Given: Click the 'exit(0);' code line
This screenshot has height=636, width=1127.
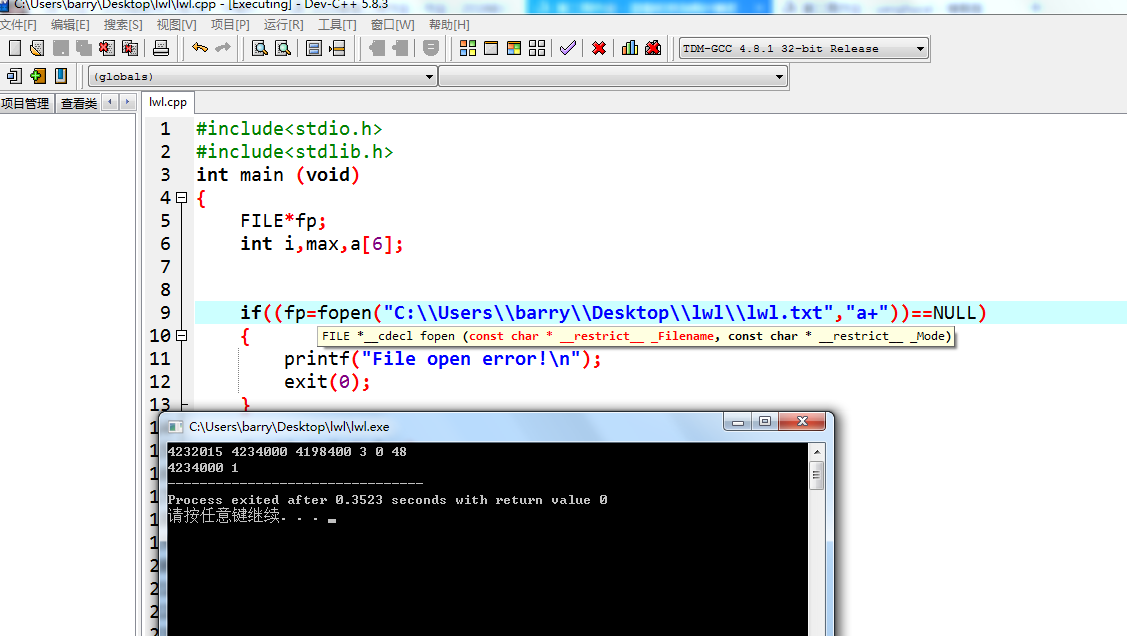Looking at the screenshot, I should 327,382.
